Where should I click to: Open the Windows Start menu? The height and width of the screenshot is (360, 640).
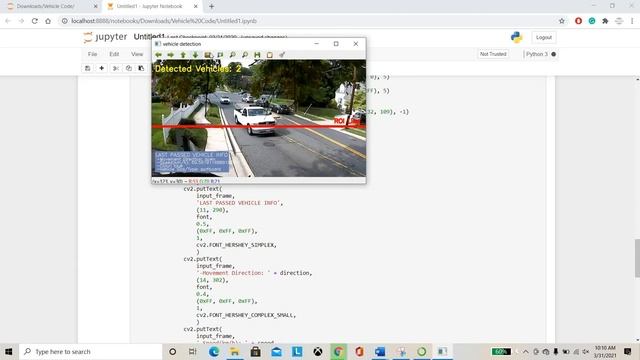pyautogui.click(x=9, y=351)
